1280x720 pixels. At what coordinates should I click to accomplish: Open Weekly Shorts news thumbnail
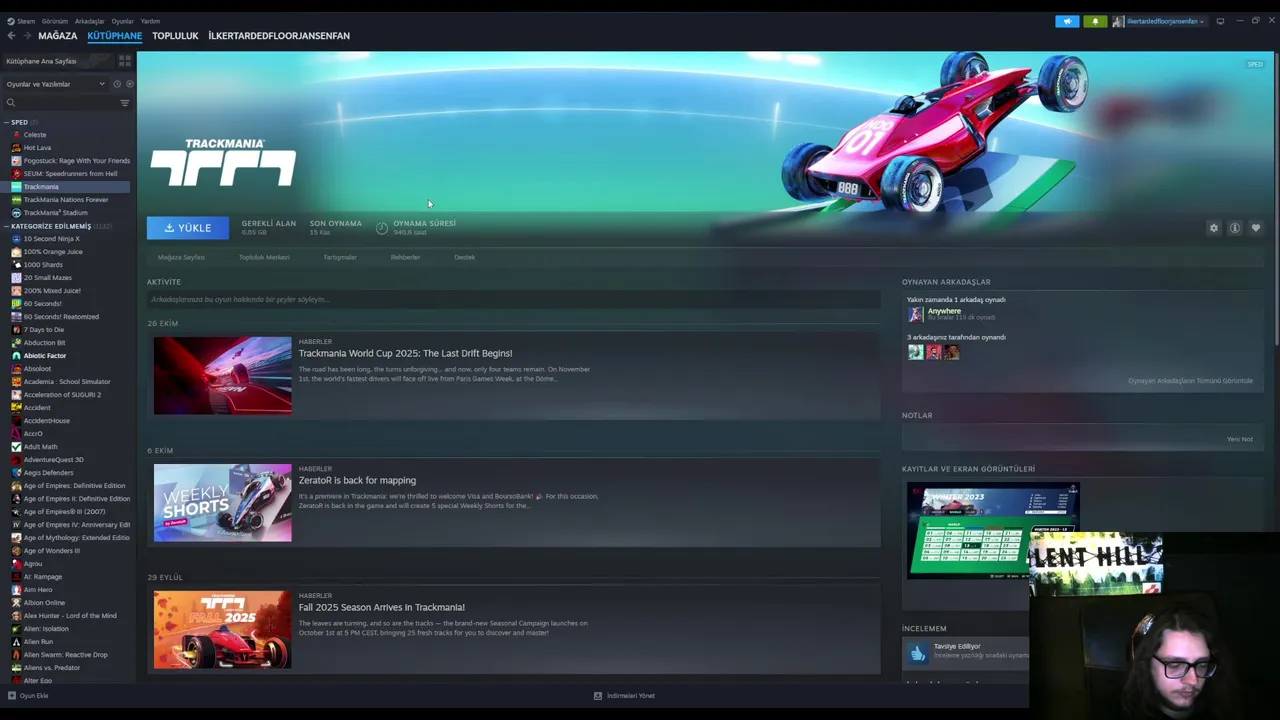[223, 502]
